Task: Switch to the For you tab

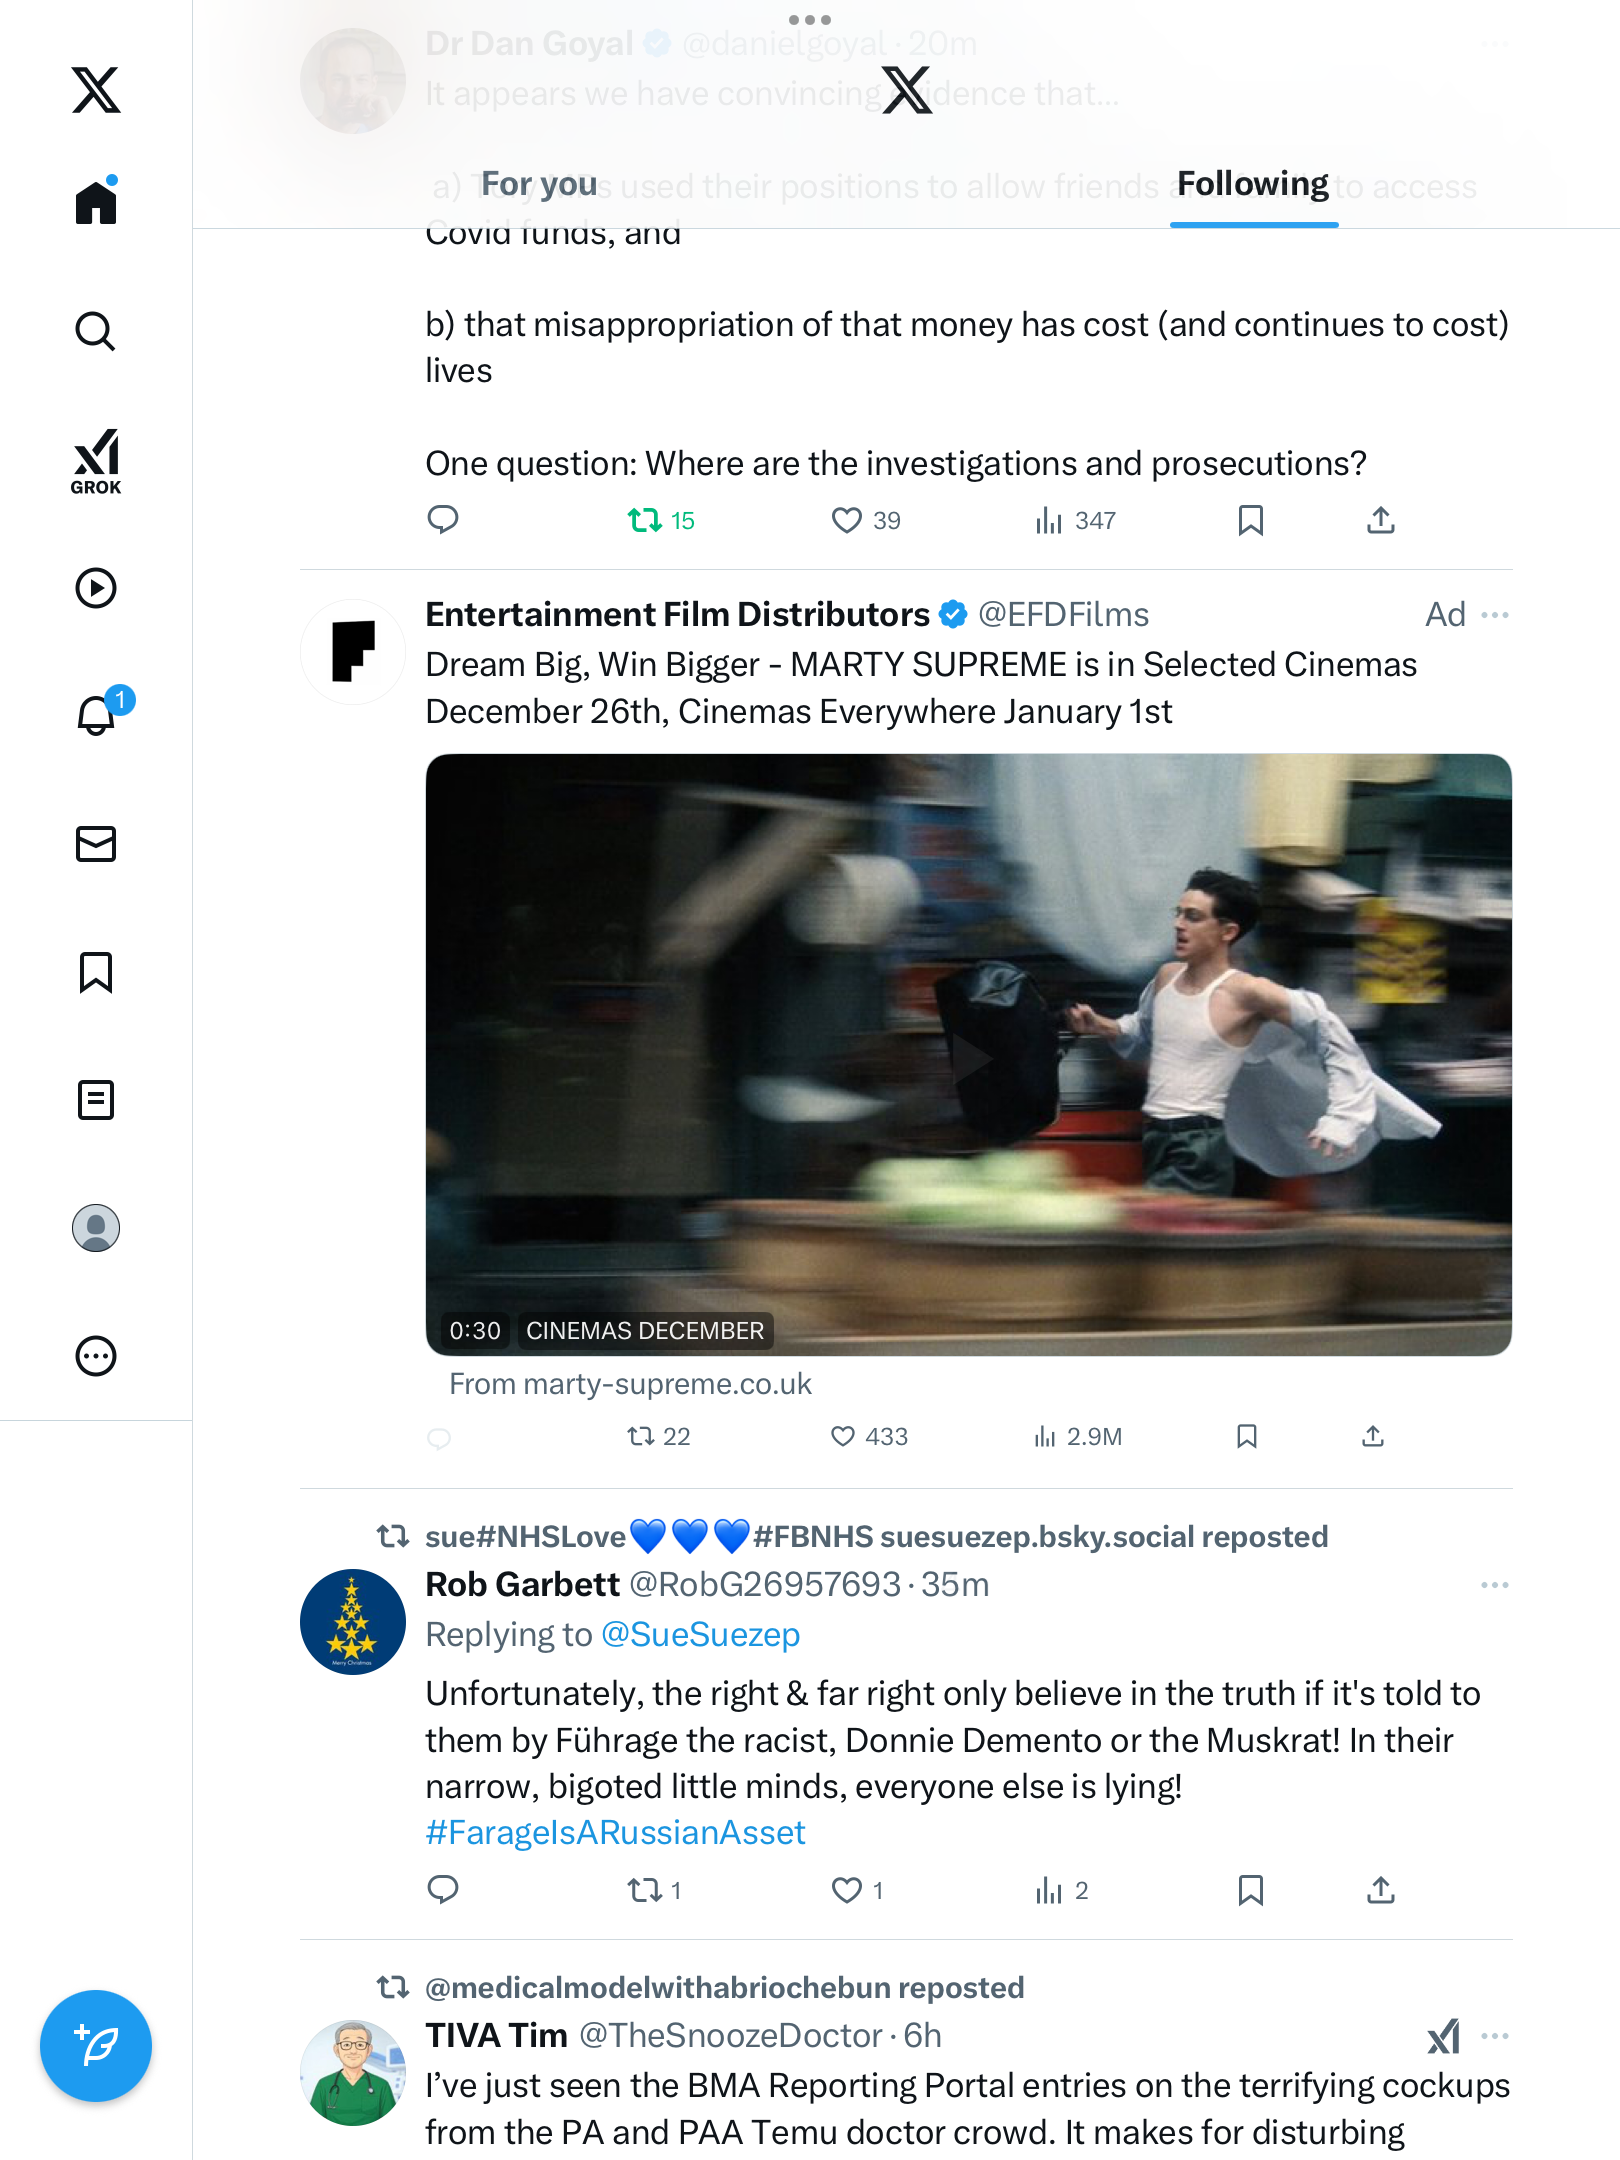Action: [x=539, y=184]
